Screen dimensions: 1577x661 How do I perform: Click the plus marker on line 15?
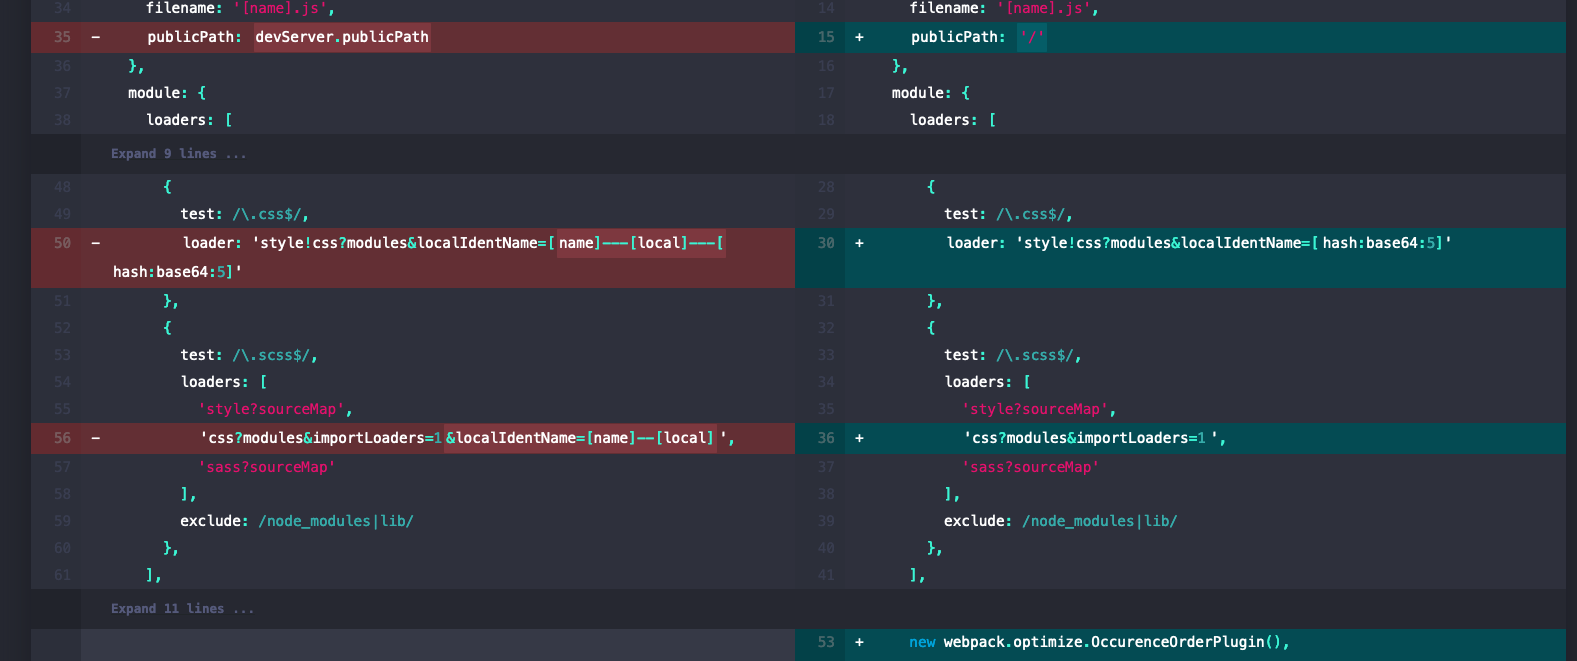(859, 37)
